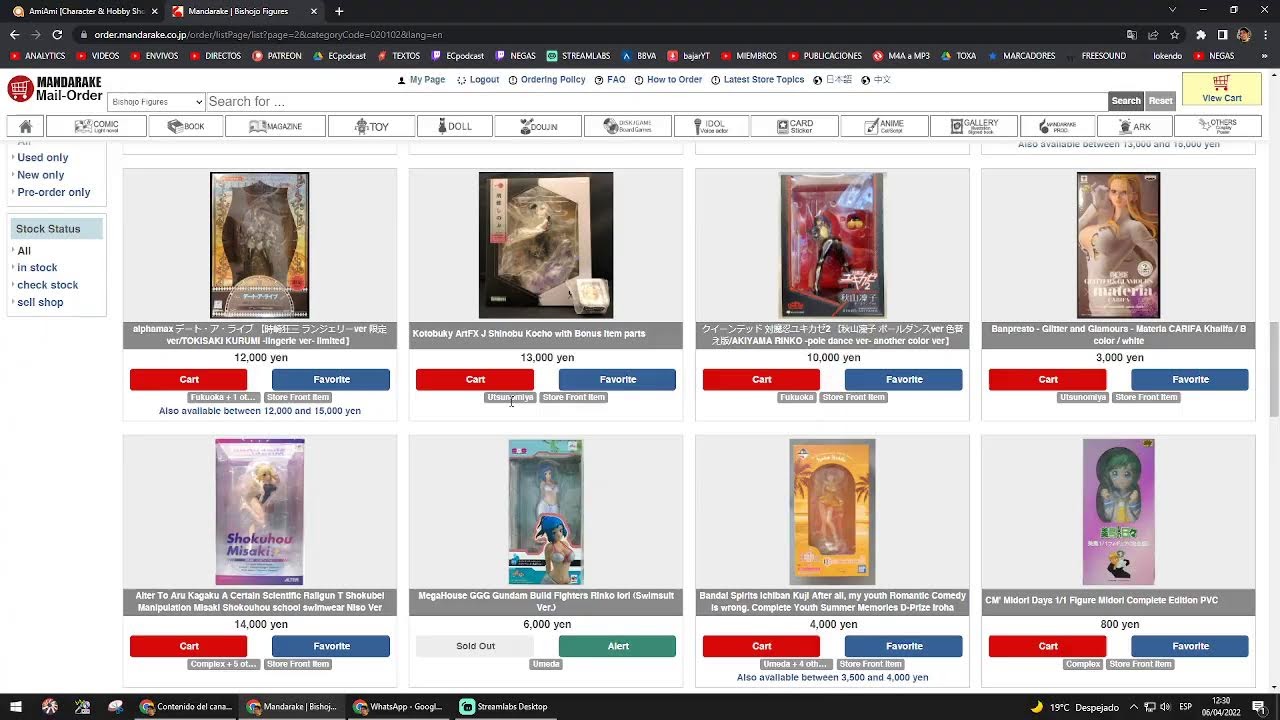Open the STREAMLABS bookmark
This screenshot has width=1280, height=720.
pos(579,56)
